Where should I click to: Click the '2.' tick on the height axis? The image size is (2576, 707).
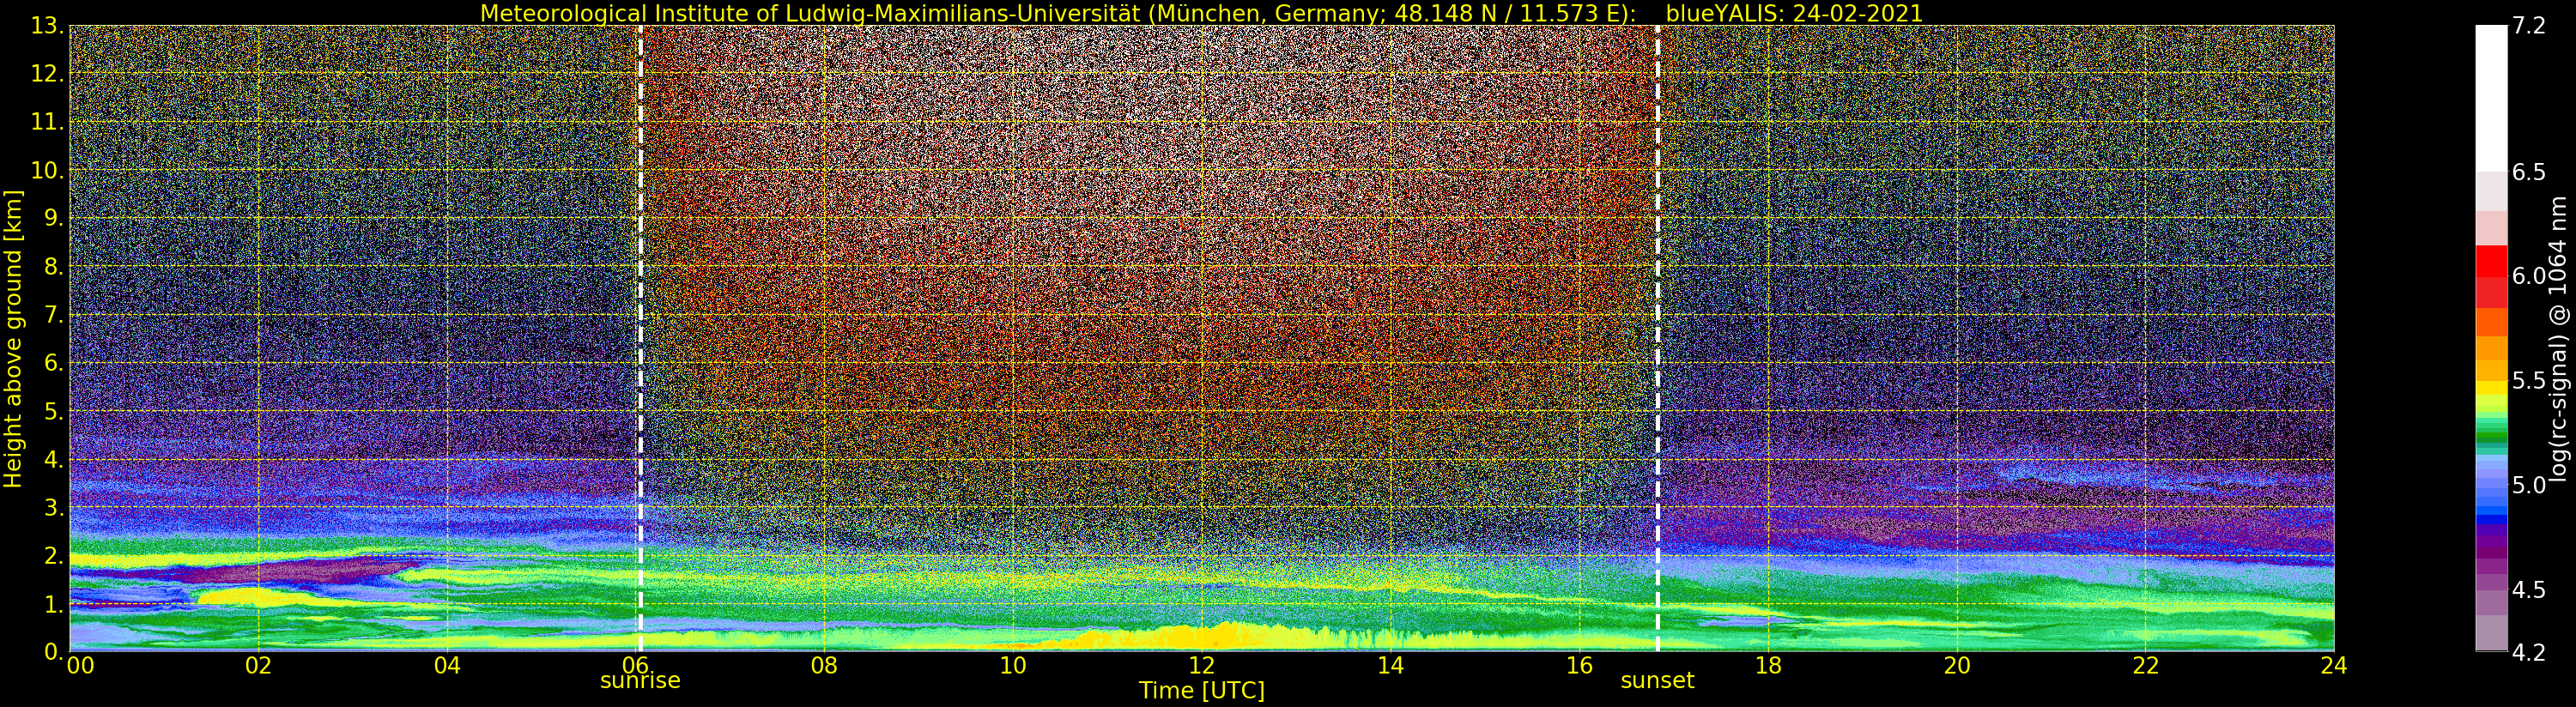coord(55,556)
